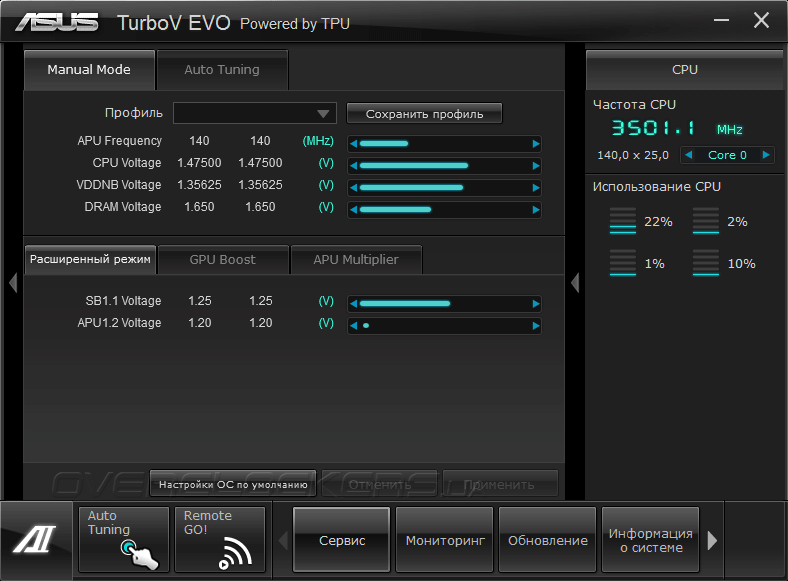Click the ASUS AI Suite logo icon
Image resolution: width=788 pixels, height=581 pixels.
[36, 540]
